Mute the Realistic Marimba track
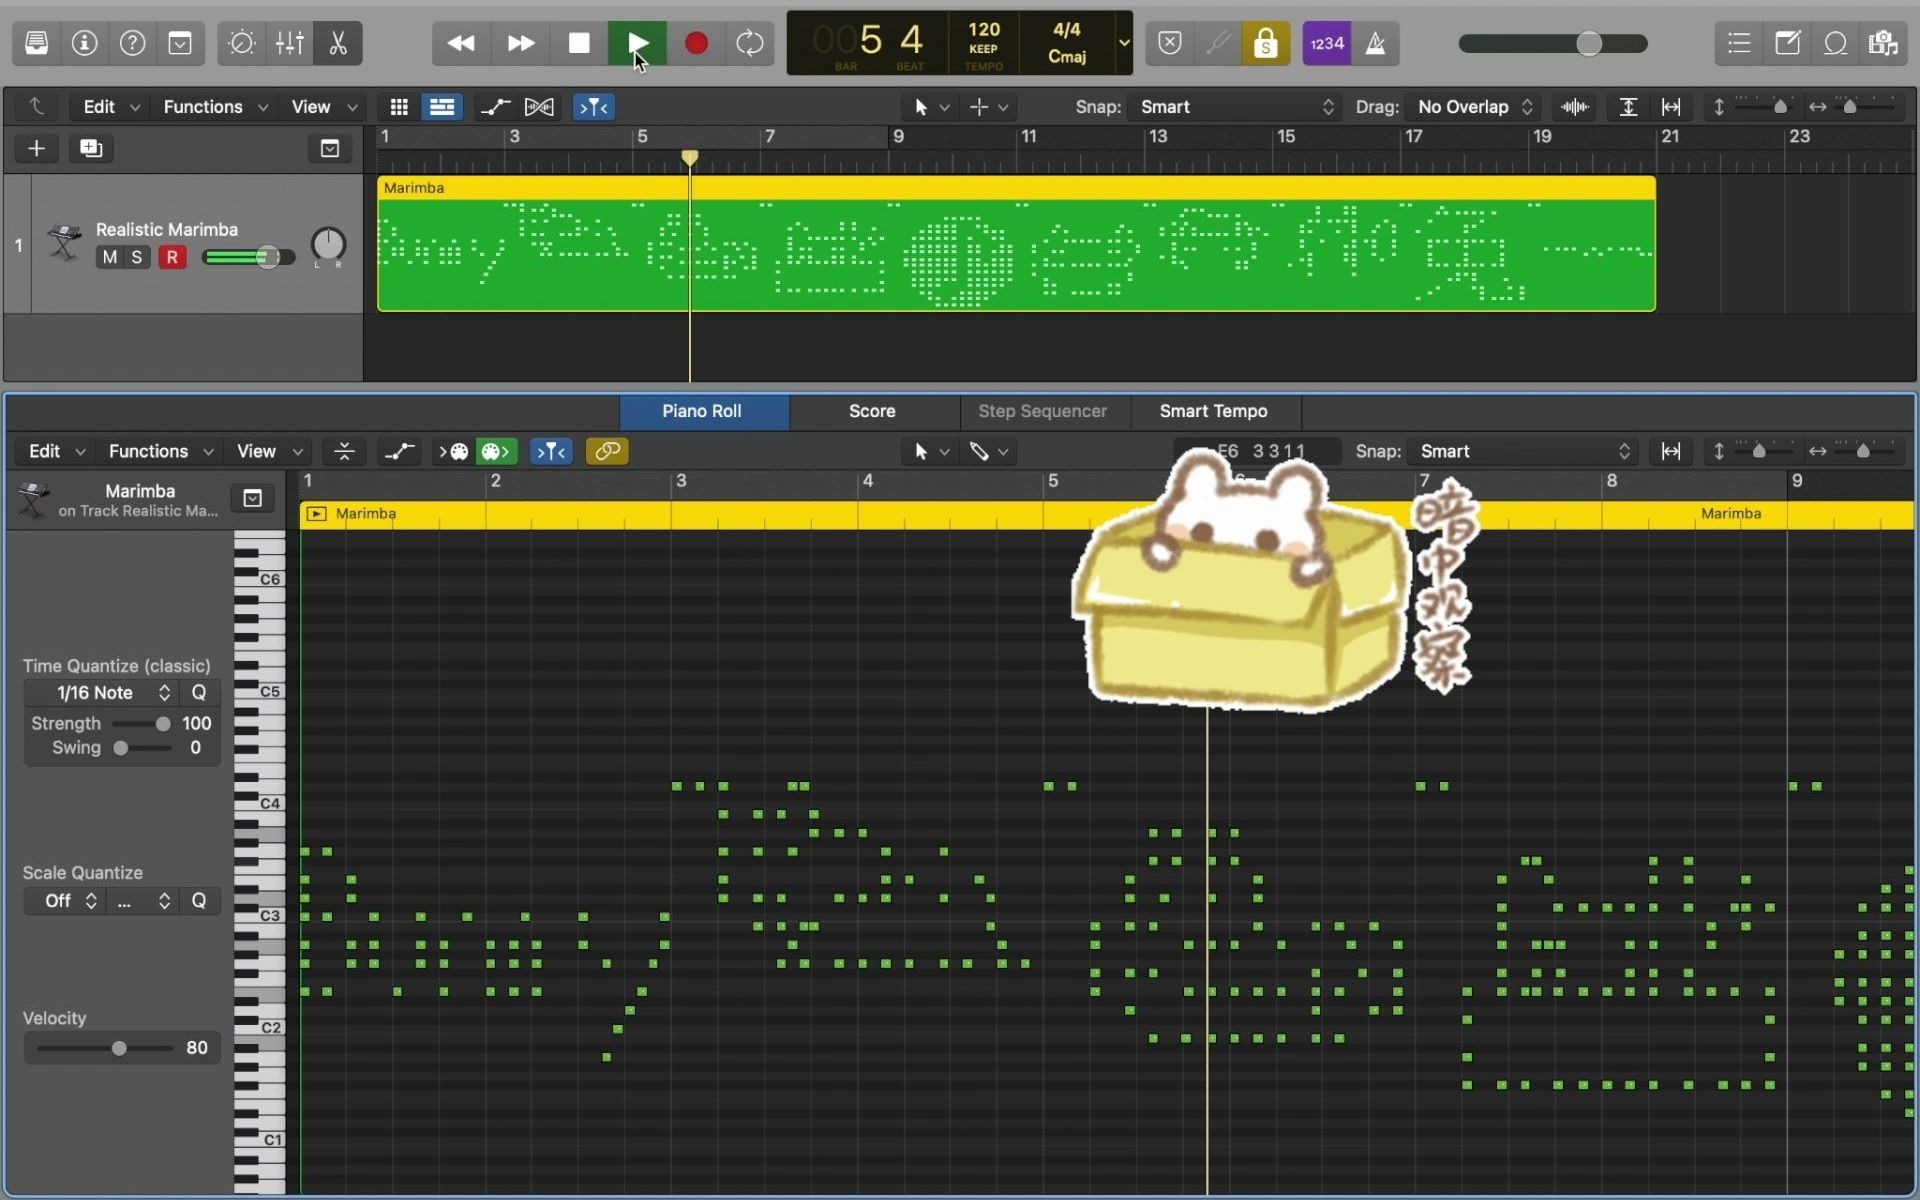The width and height of the screenshot is (1920, 1200). pos(110,257)
